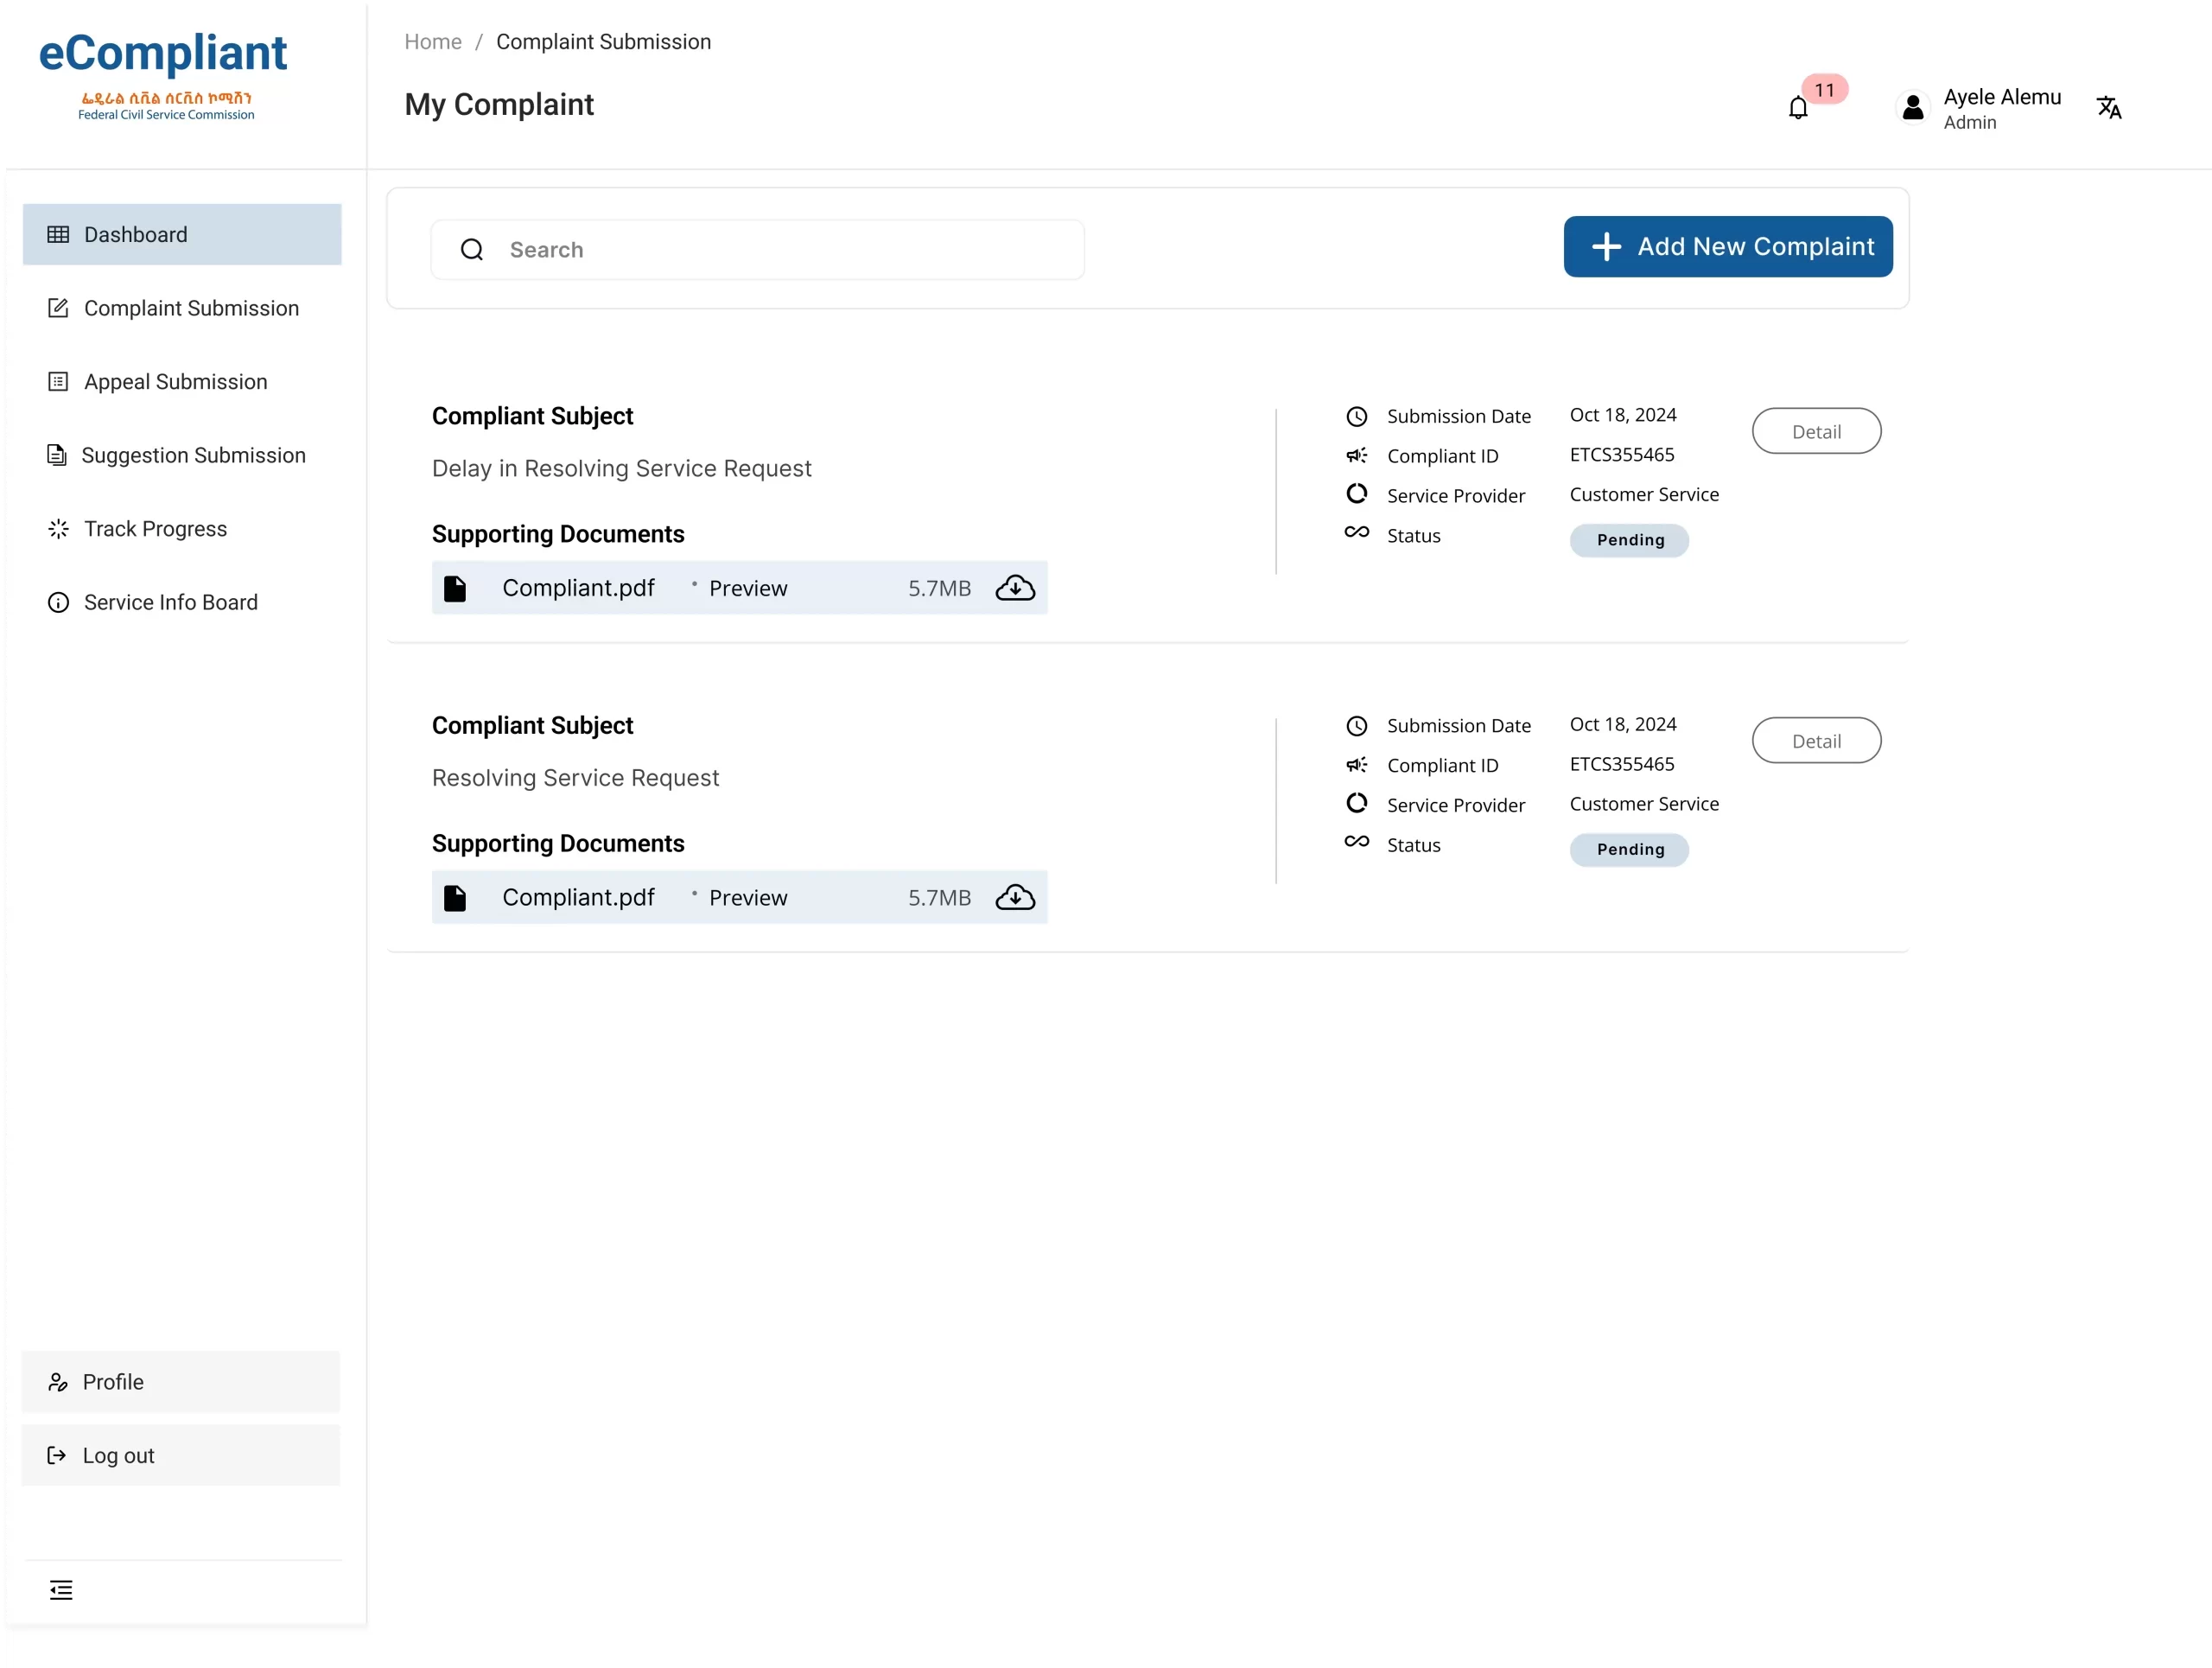Viewport: 2212px width, 1668px height.
Task: Open the Service Info Board
Action: pyautogui.click(x=170, y=602)
